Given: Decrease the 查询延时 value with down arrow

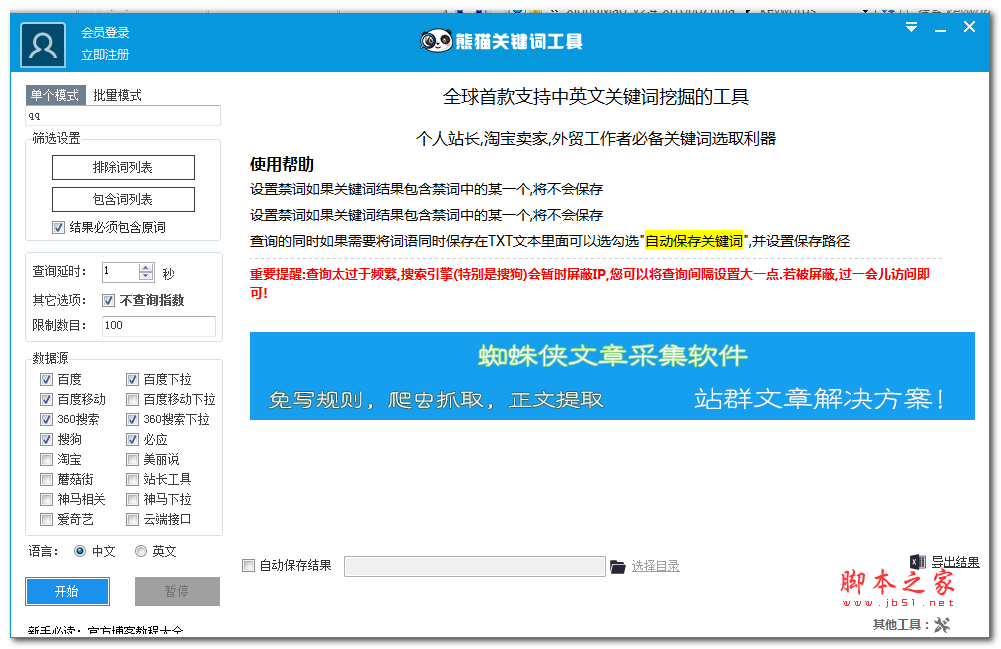Looking at the screenshot, I should pos(146,277).
